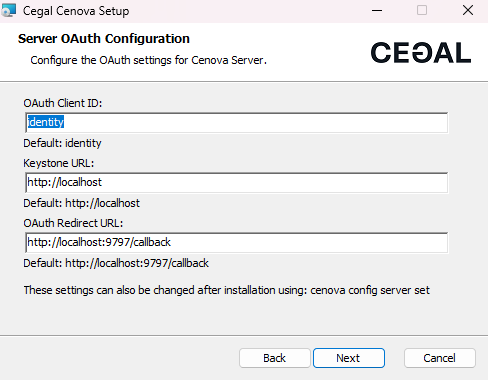The height and width of the screenshot is (380, 488).
Task: Cancel the Cenova setup
Action: click(440, 358)
